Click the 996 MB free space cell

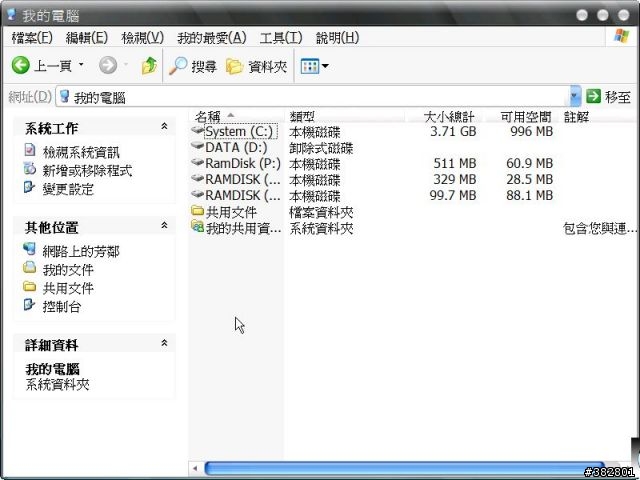[531, 131]
